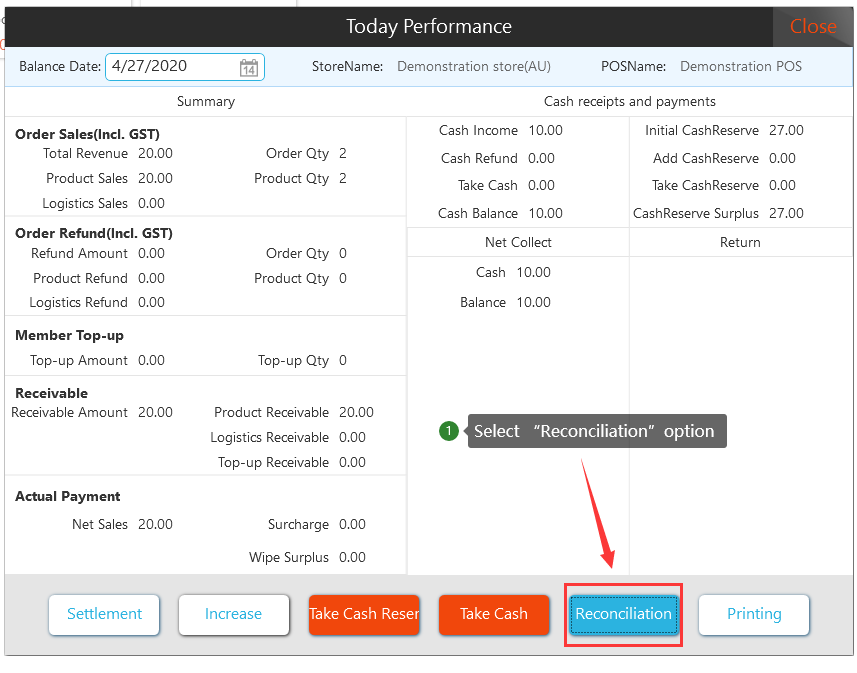
Task: Click the Printing button
Action: coord(753,614)
